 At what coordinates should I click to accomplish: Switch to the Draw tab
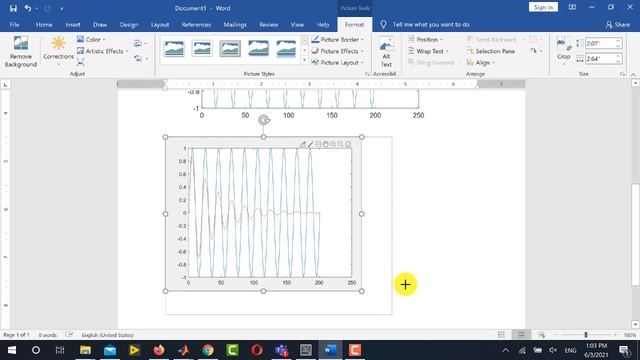(100, 24)
